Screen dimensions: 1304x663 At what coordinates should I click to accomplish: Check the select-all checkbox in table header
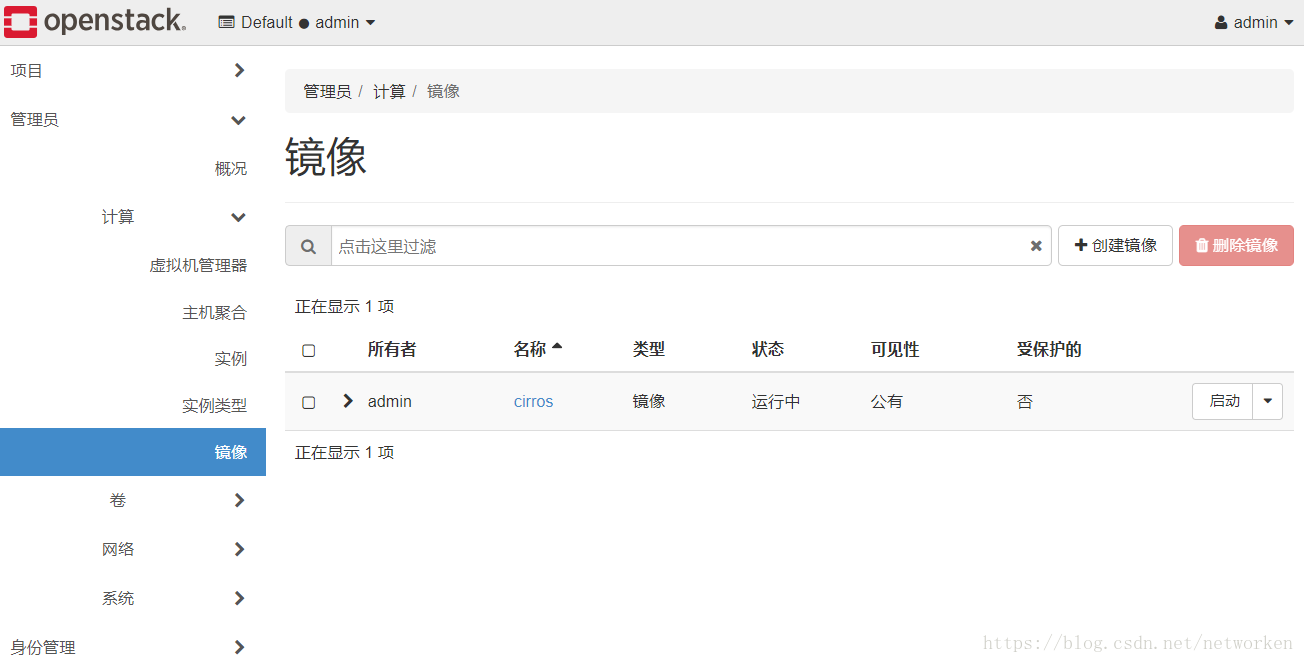[x=308, y=350]
